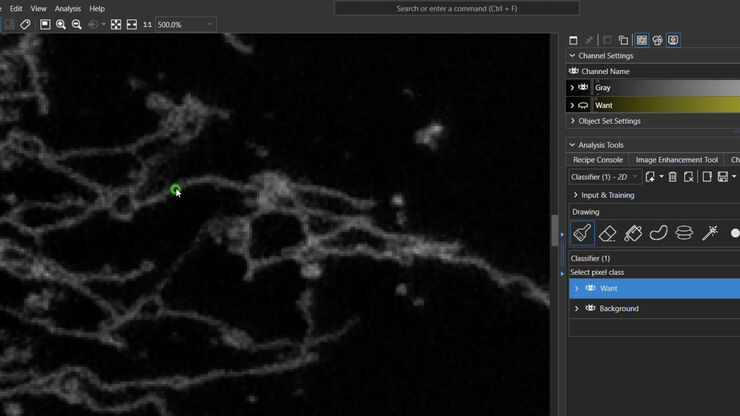Viewport: 740px width, 416px height.
Task: Toggle visibility of Want channel
Action: pos(583,105)
